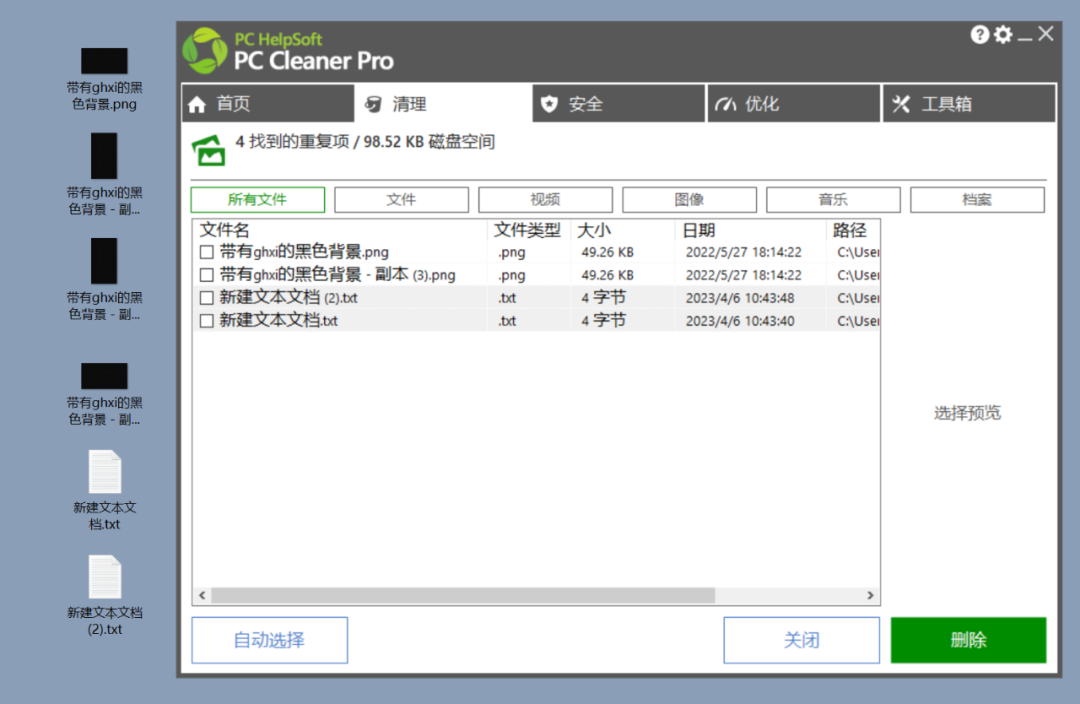Click the horizontal scrollbar right arrow

(871, 595)
